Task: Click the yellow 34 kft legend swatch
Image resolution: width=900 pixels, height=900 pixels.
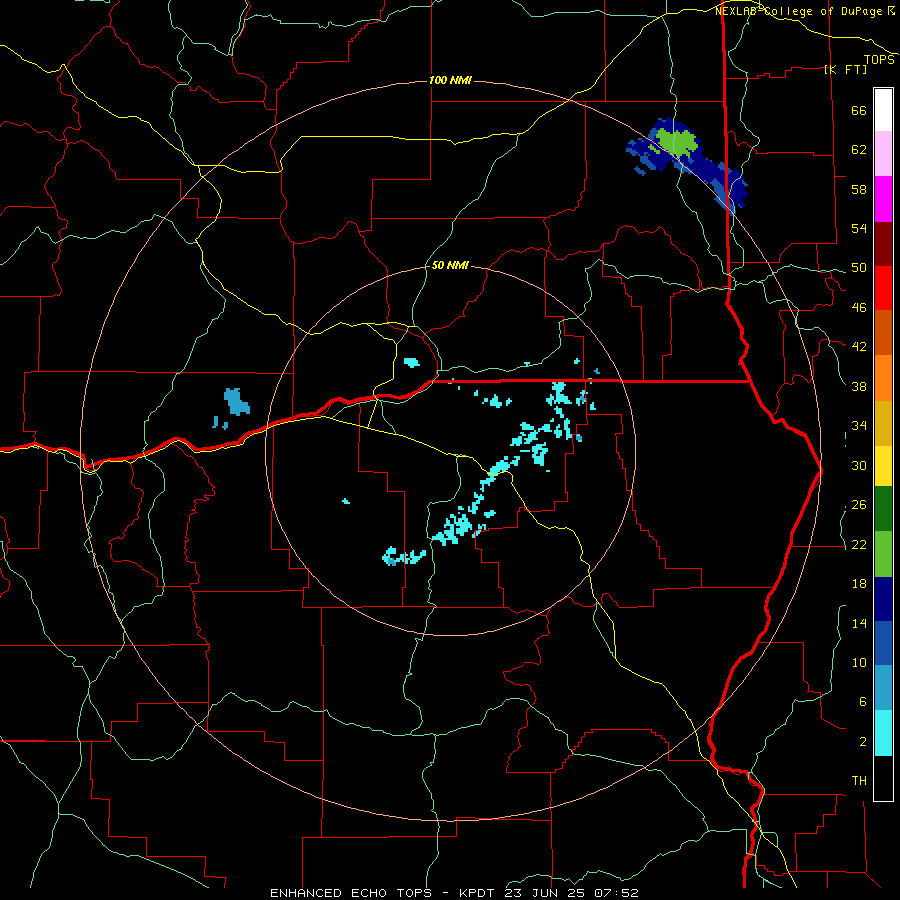Action: (883, 466)
